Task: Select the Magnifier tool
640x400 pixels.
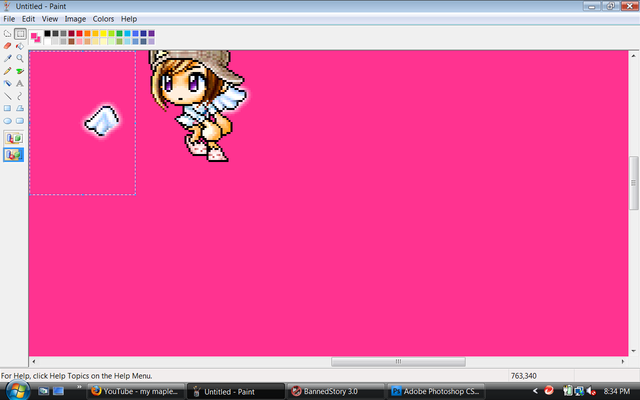Action: pos(20,58)
